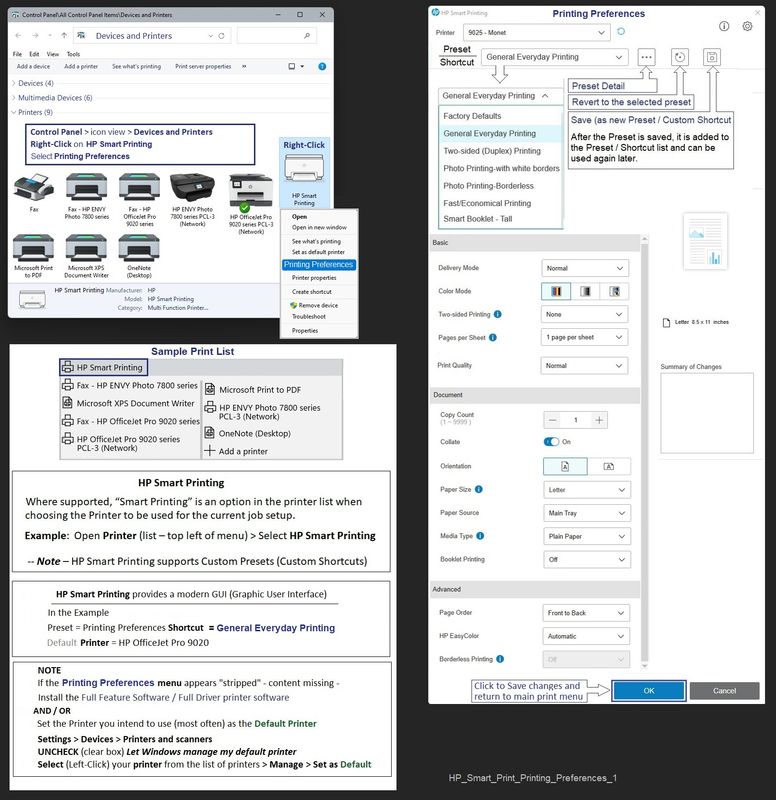Select full color mode icon
This screenshot has width=776, height=800.
point(556,291)
